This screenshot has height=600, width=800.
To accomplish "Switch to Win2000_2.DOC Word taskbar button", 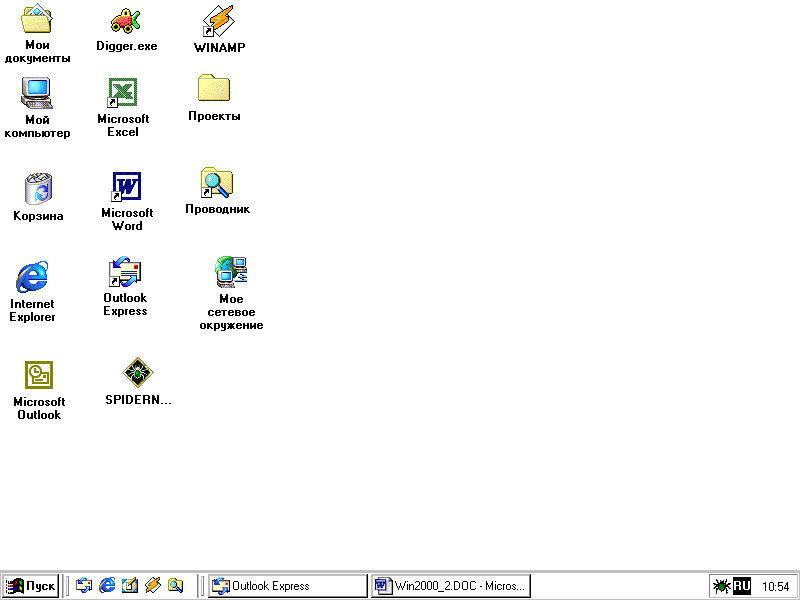I will 451,586.
